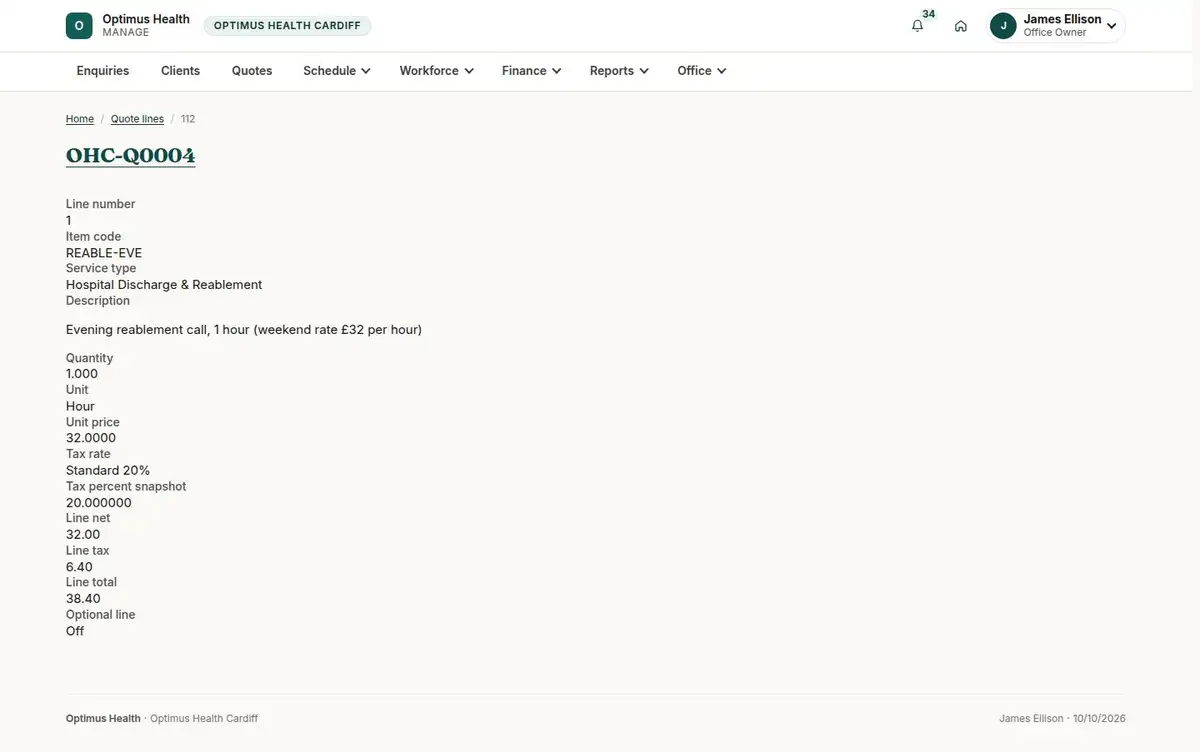Click the notification count 34

click(x=929, y=14)
